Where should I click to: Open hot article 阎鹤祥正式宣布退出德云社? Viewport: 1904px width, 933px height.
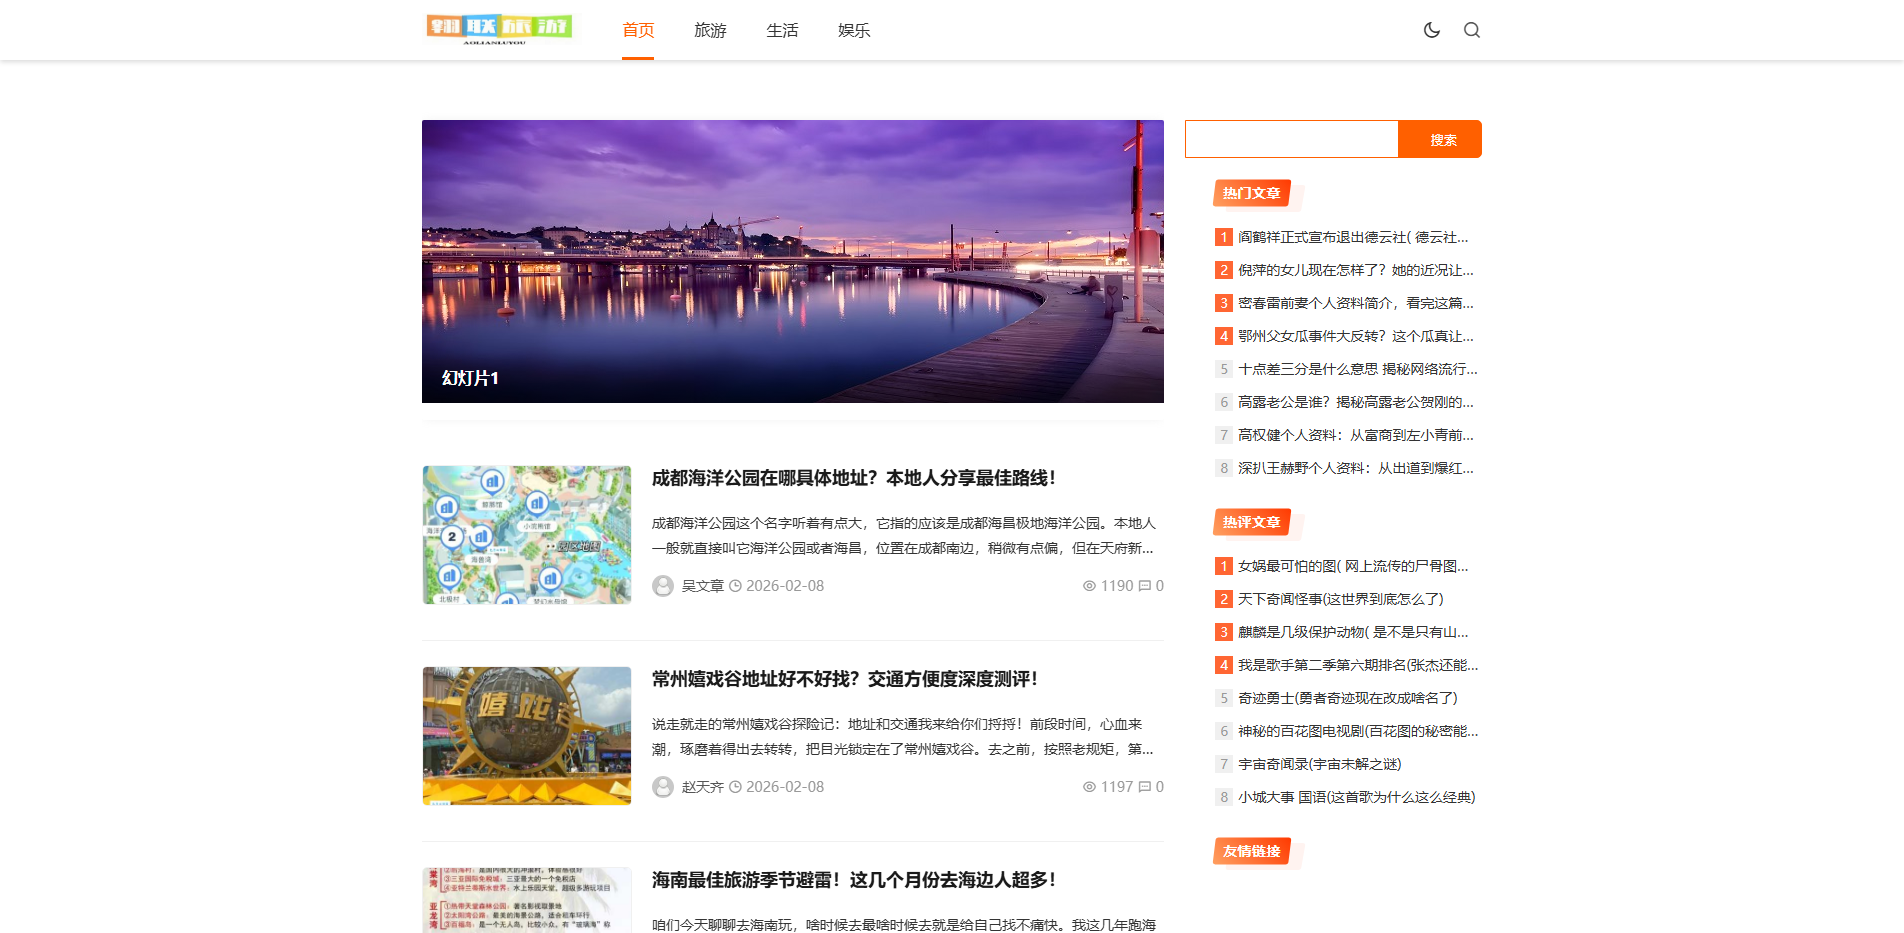(1352, 237)
